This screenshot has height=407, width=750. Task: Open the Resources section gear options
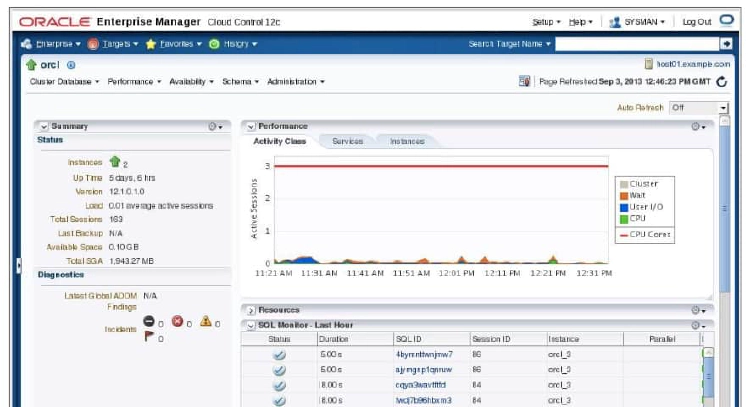point(698,310)
